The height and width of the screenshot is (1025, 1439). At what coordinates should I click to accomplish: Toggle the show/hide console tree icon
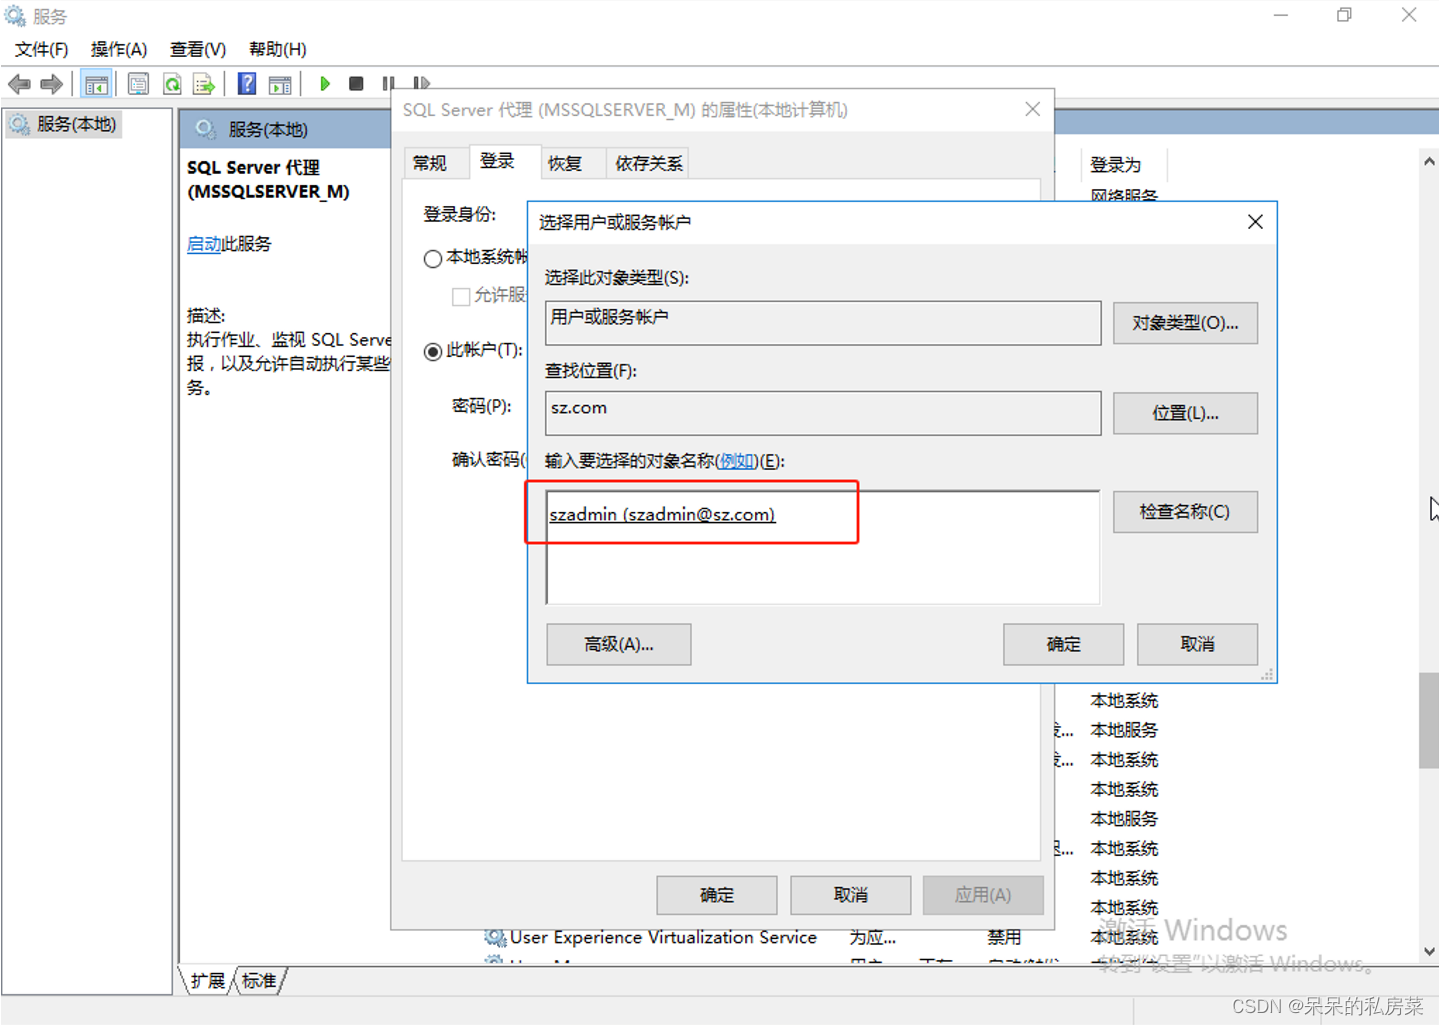96,84
